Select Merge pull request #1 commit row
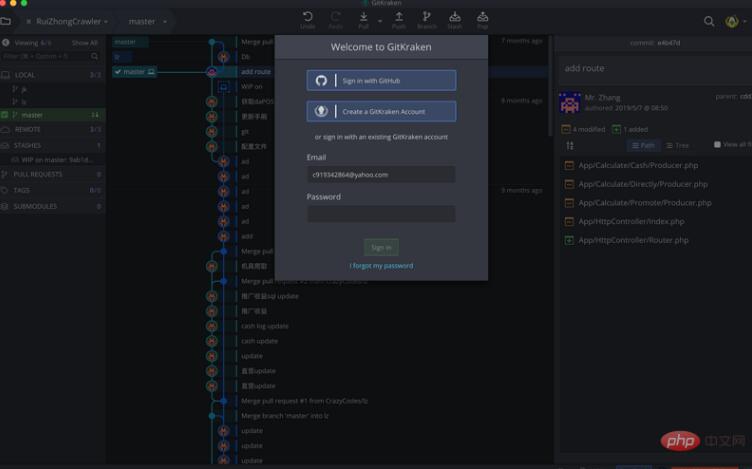The image size is (752, 469). click(304, 401)
